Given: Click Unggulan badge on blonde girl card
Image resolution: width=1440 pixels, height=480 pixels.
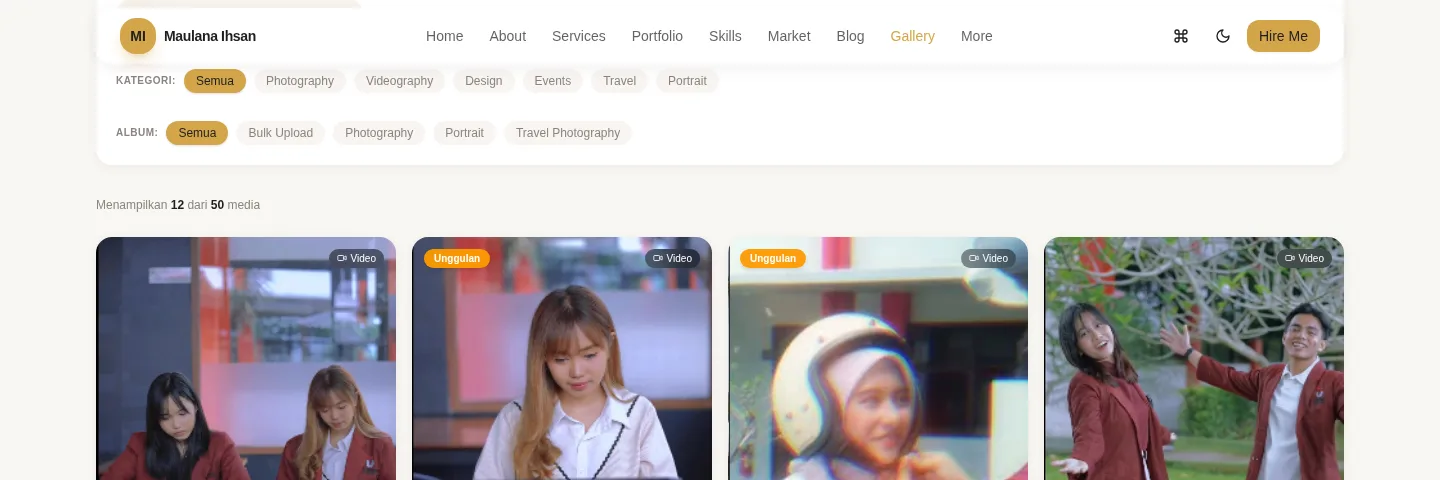Looking at the screenshot, I should pos(457,258).
